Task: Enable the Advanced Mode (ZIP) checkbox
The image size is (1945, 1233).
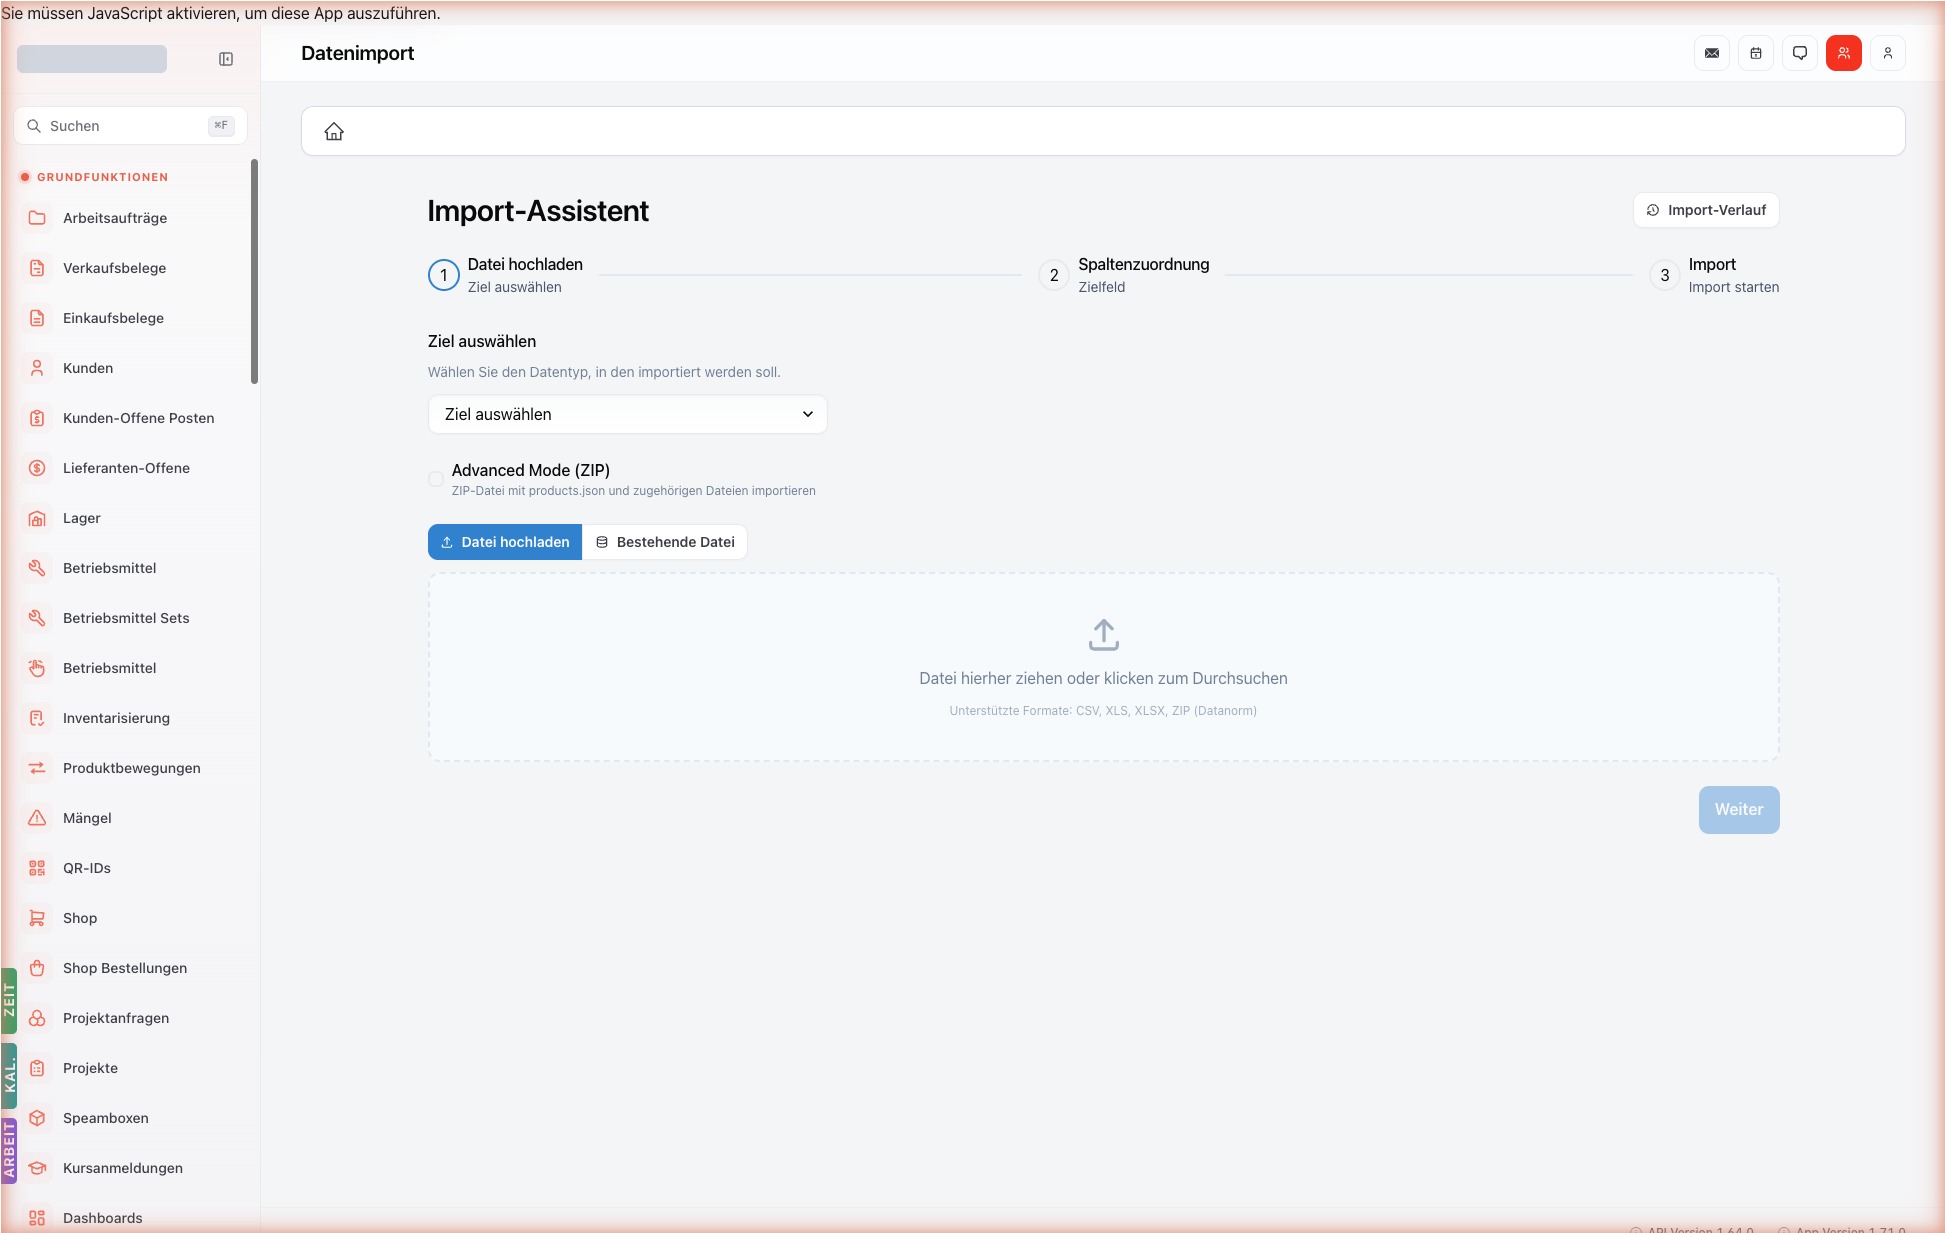Action: pyautogui.click(x=436, y=479)
